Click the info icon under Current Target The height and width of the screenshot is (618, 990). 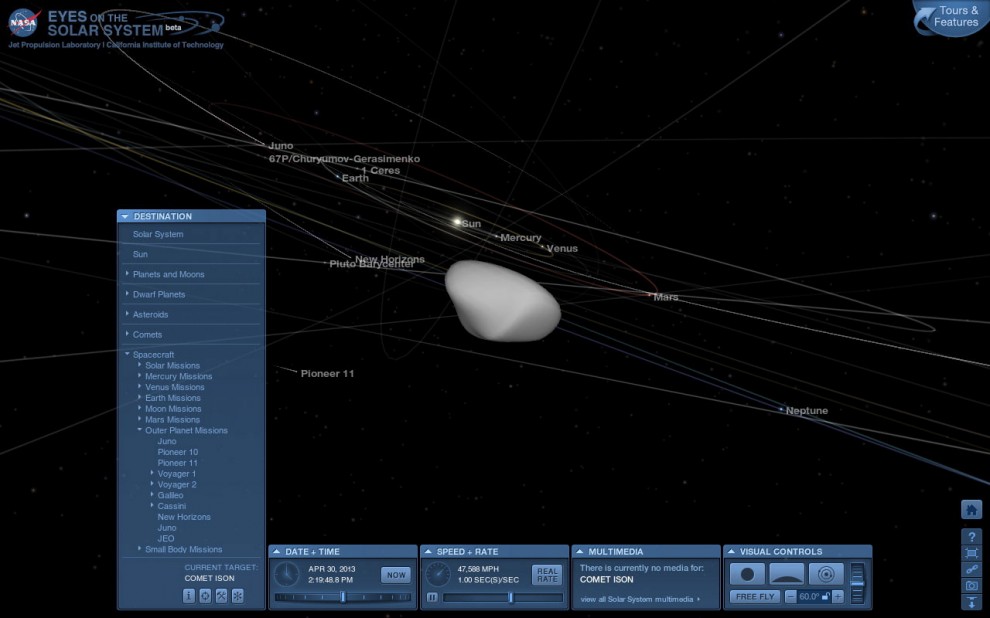click(189, 595)
